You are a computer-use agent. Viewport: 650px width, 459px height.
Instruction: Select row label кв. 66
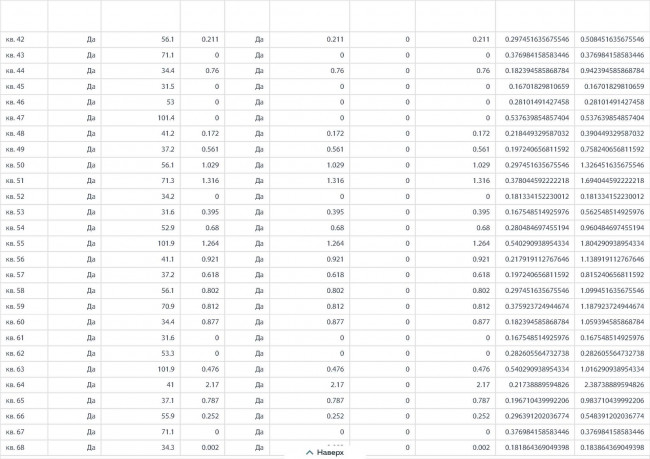[15, 416]
